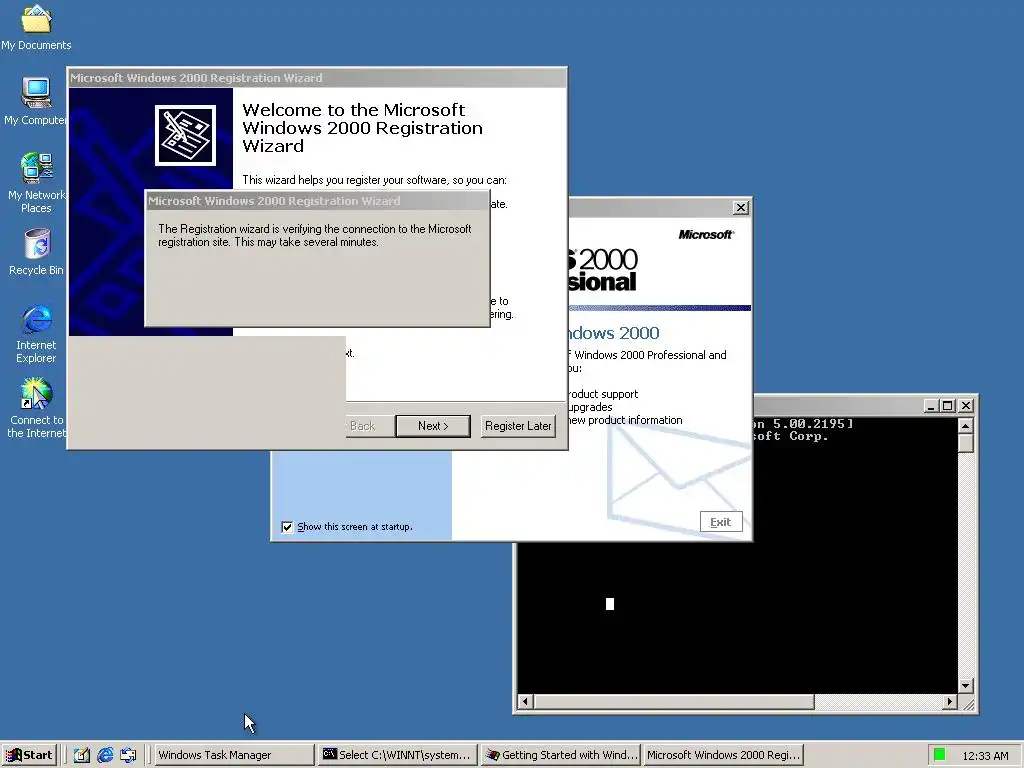Select Connect to the Internet shortcut
This screenshot has height=768, width=1024.
tap(36, 408)
